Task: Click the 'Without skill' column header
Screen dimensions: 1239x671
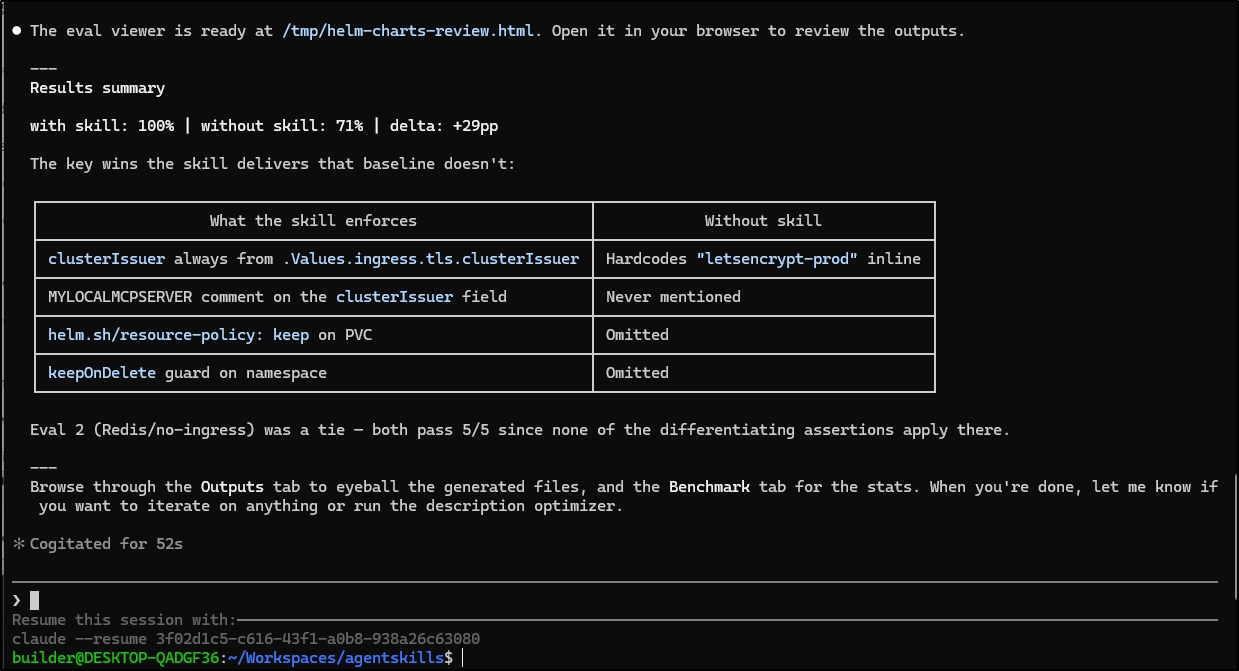Action: 763,221
